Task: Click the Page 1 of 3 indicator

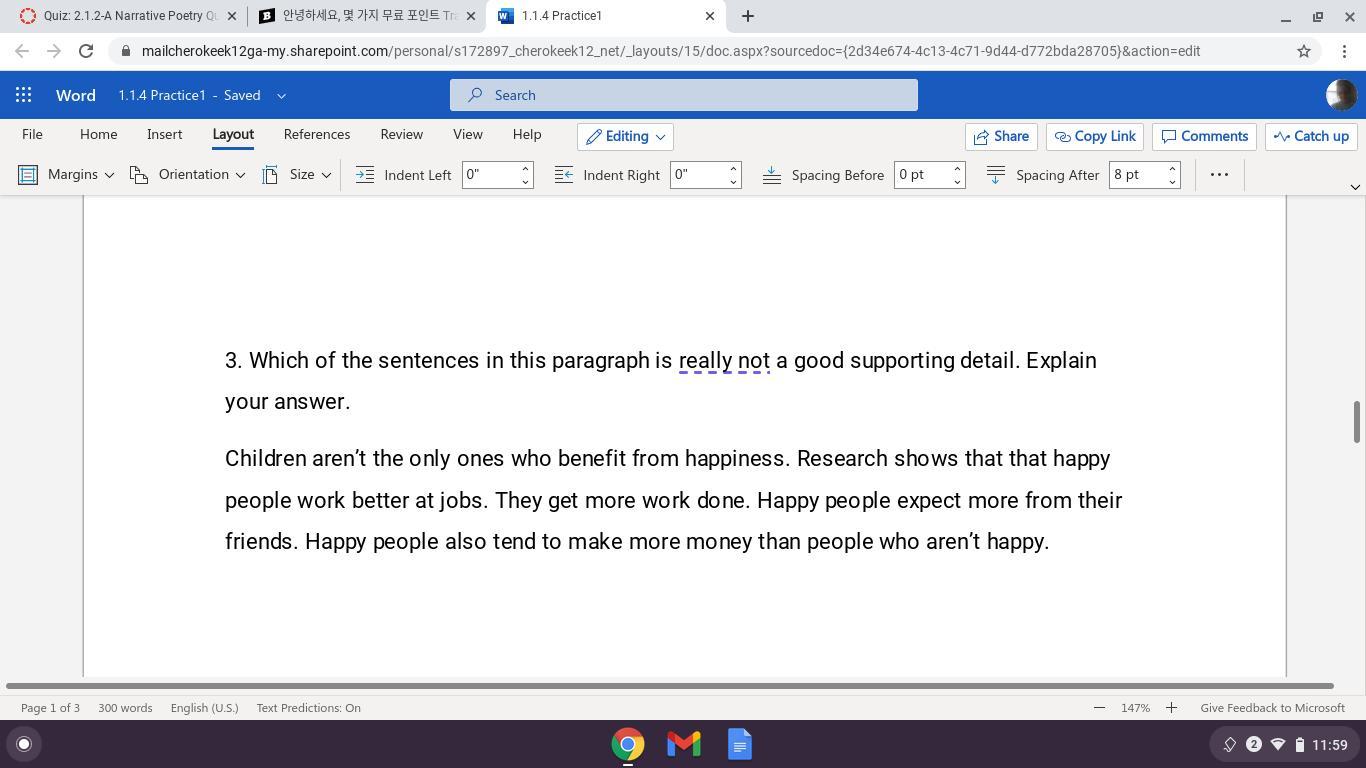Action: coord(50,708)
